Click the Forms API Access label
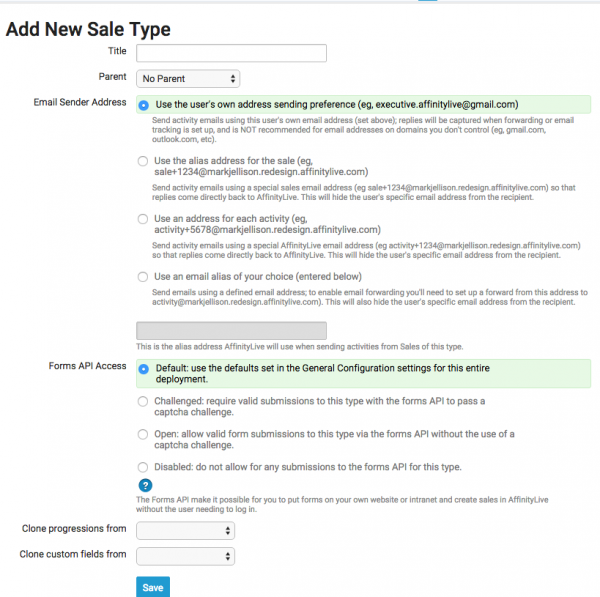The image size is (600, 597). pyautogui.click(x=87, y=366)
